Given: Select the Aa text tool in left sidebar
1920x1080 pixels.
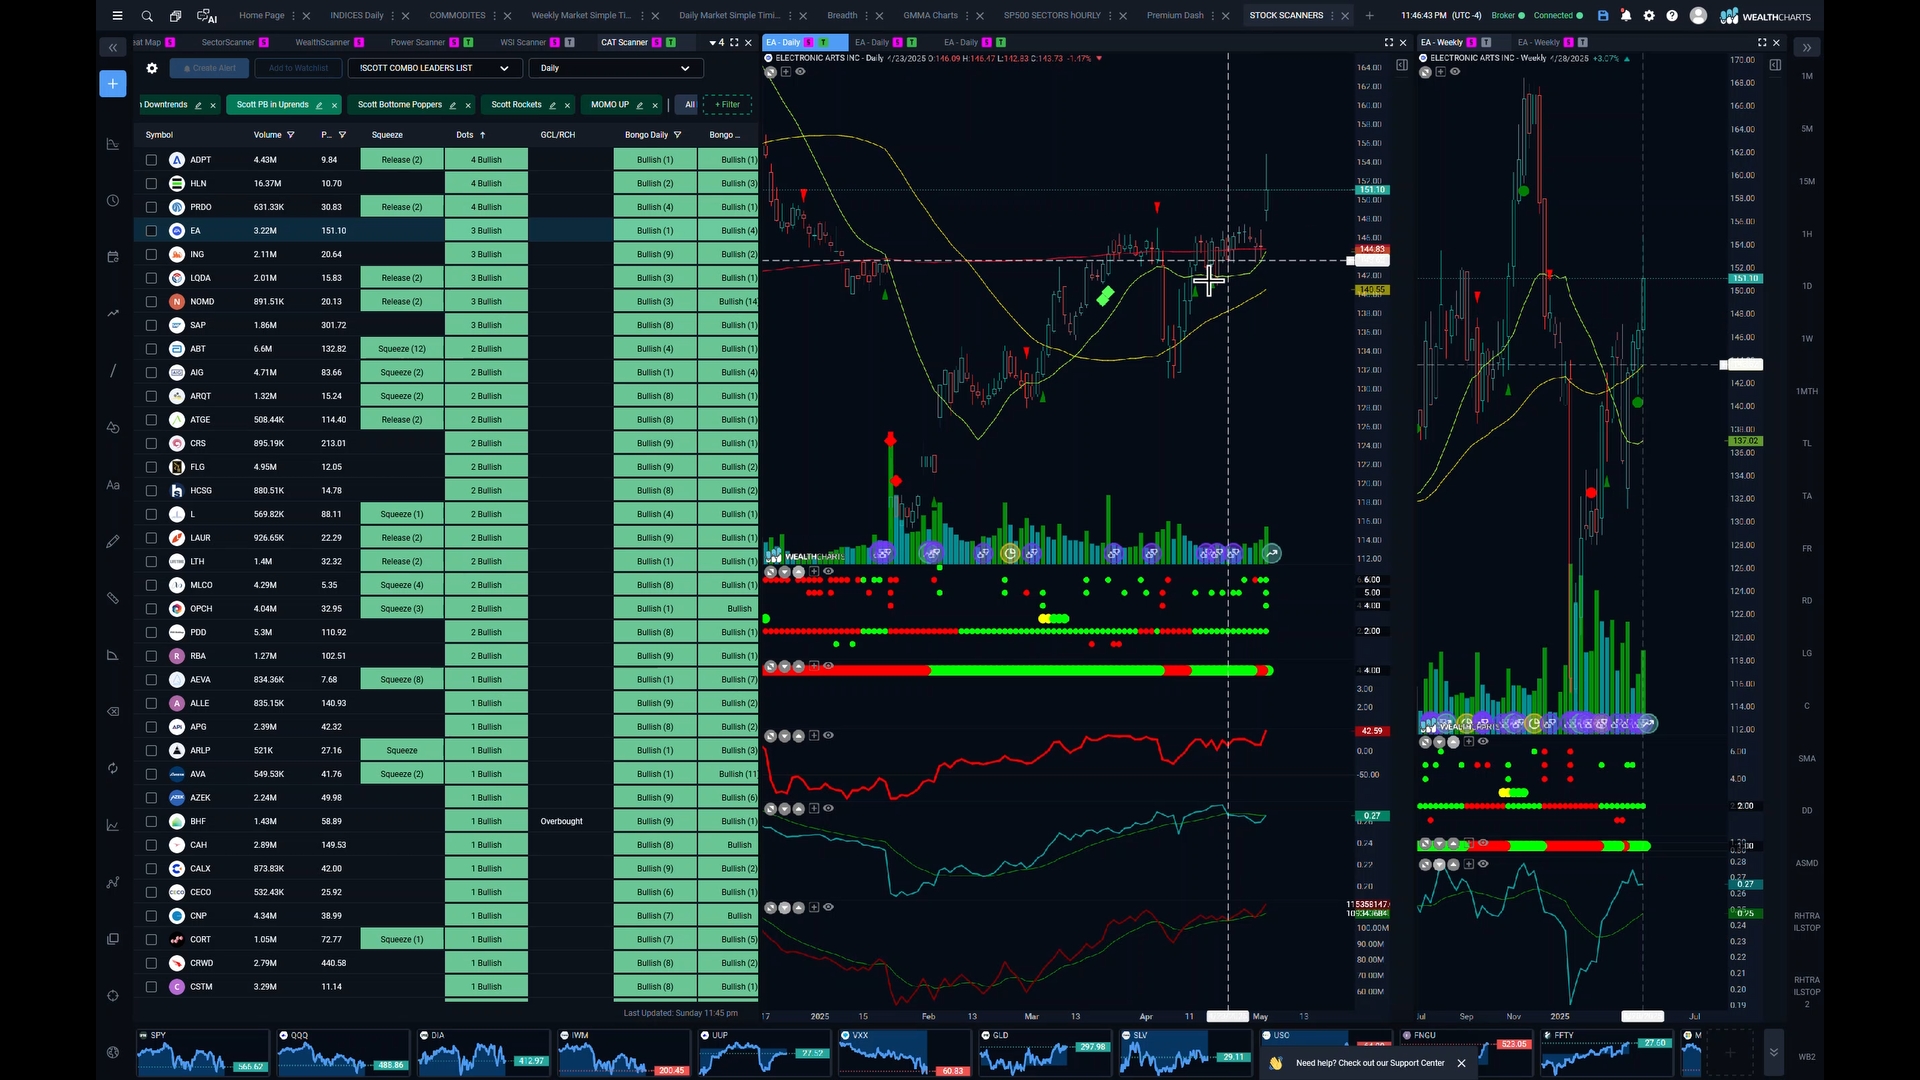Looking at the screenshot, I should pos(113,485).
